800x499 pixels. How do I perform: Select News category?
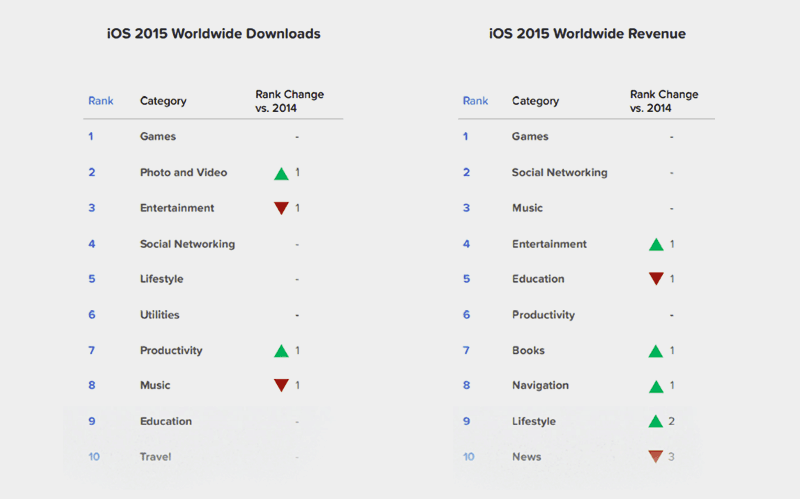click(x=527, y=457)
